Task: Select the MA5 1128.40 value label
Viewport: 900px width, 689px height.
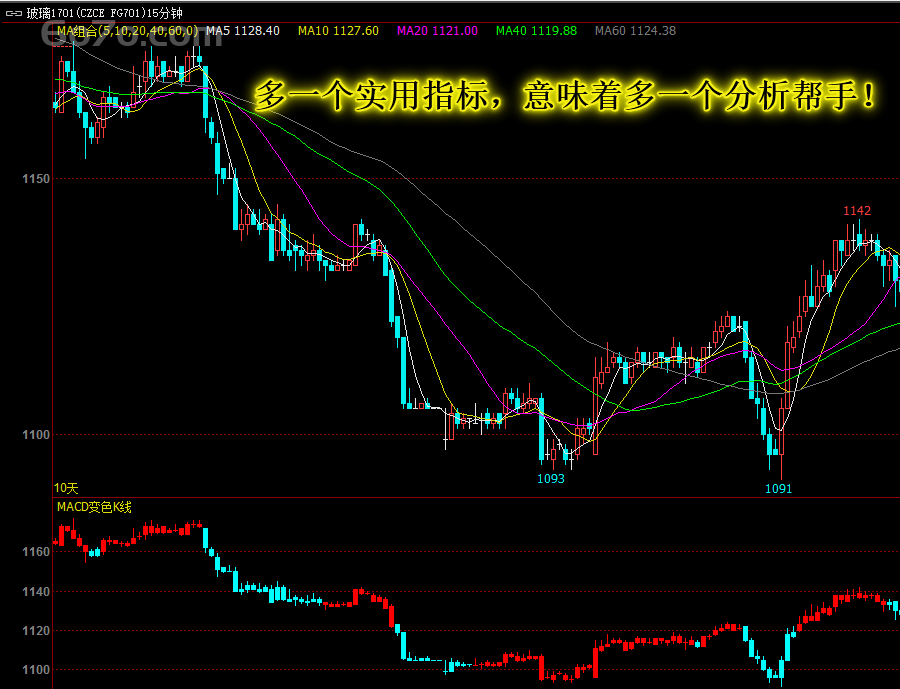Action: [243, 31]
